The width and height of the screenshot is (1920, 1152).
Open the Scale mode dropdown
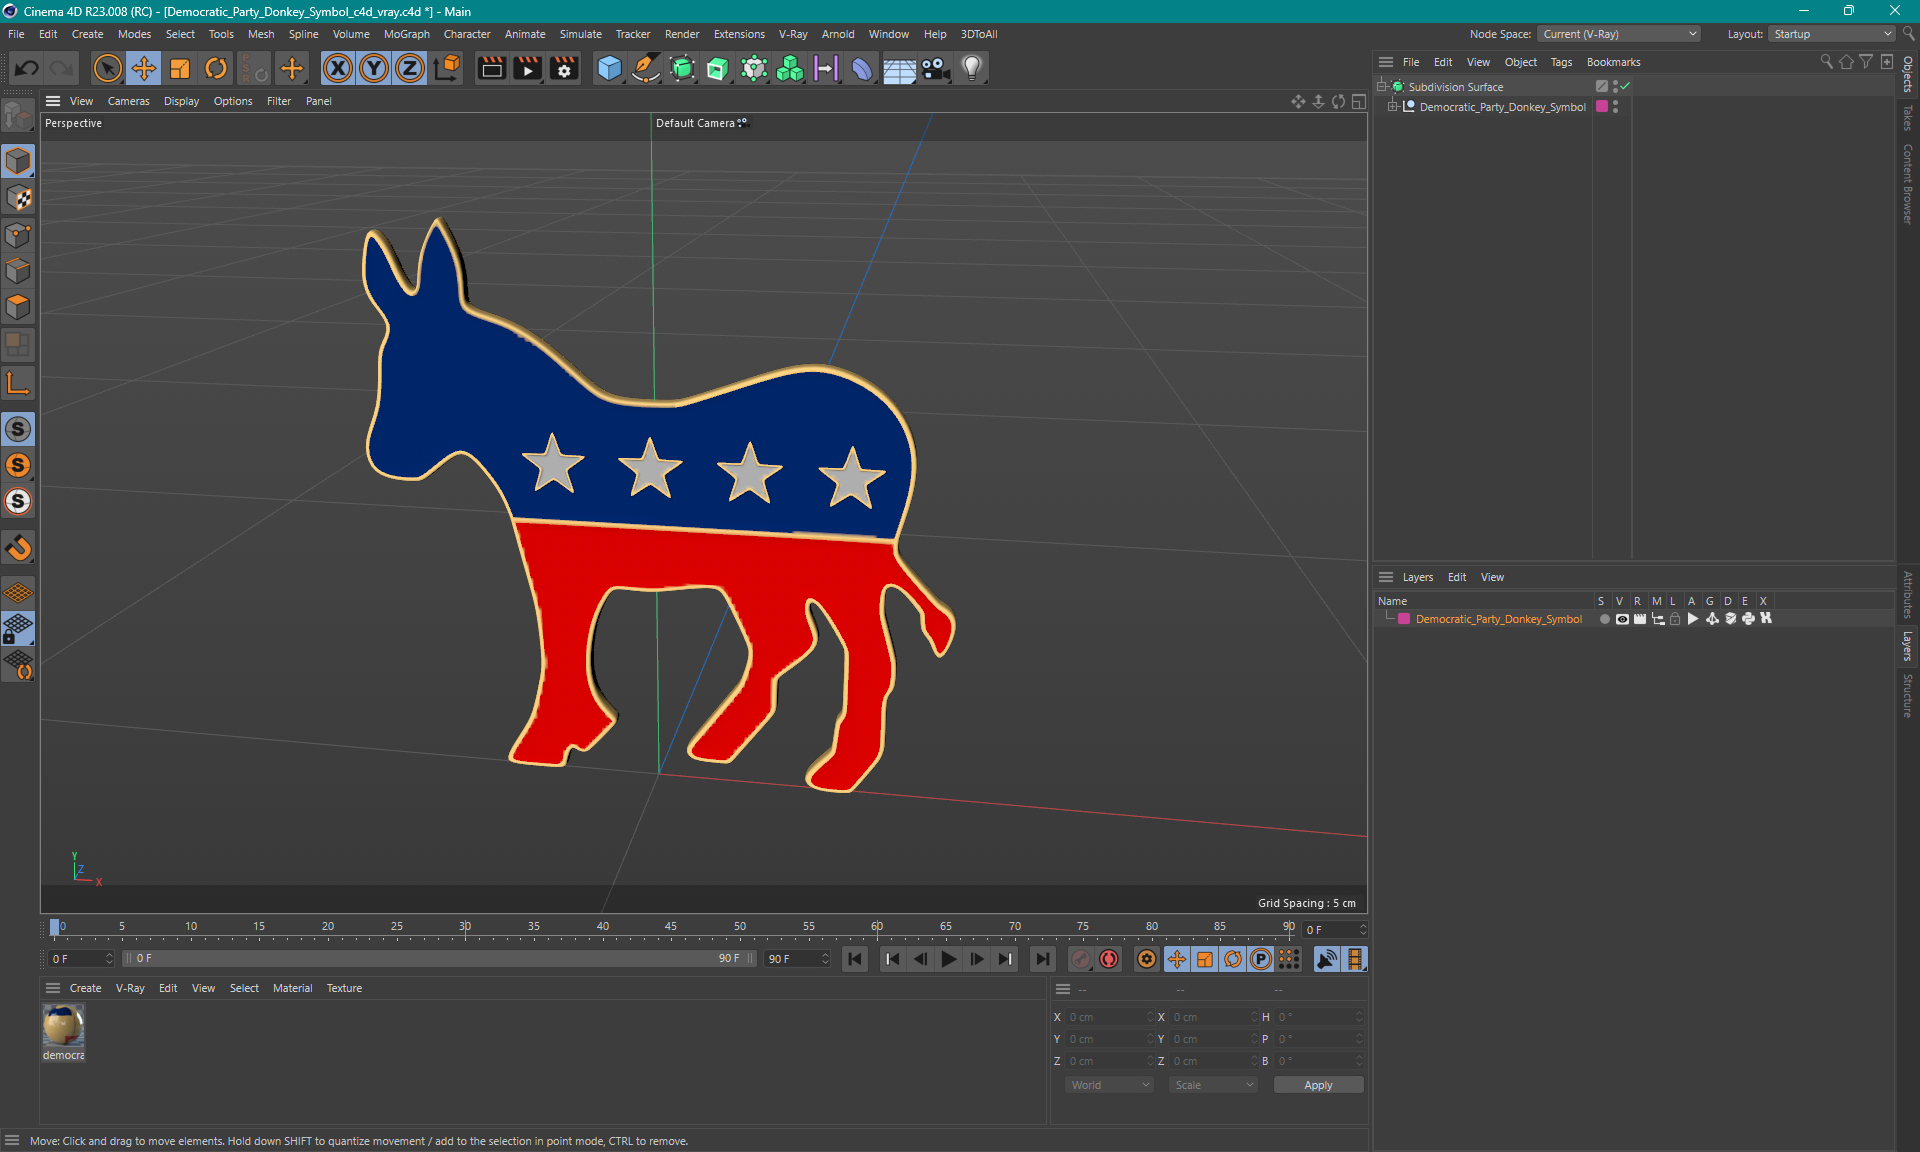tap(1214, 1085)
